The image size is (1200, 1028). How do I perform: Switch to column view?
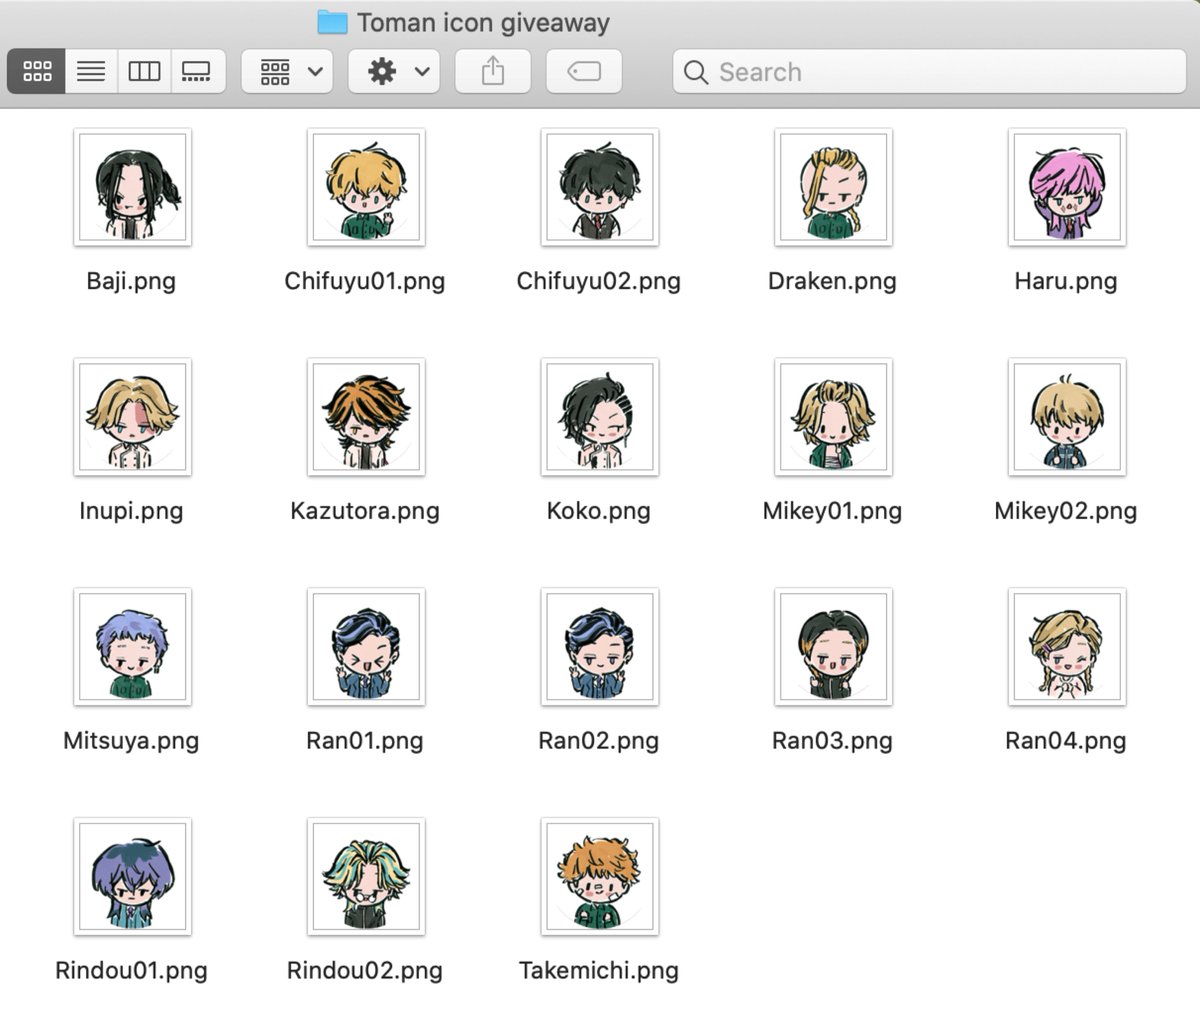144,72
